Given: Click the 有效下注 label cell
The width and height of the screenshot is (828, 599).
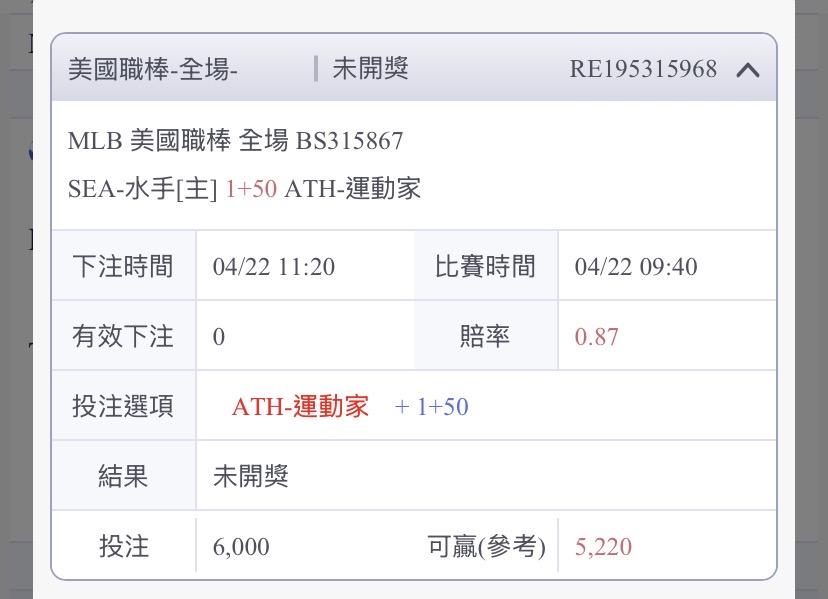Looking at the screenshot, I should 123,337.
